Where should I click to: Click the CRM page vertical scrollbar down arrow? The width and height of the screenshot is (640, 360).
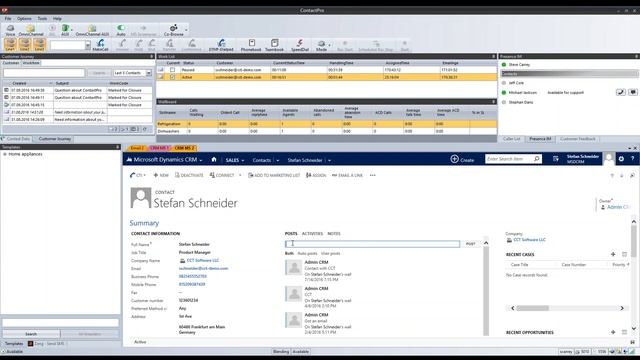click(x=633, y=328)
